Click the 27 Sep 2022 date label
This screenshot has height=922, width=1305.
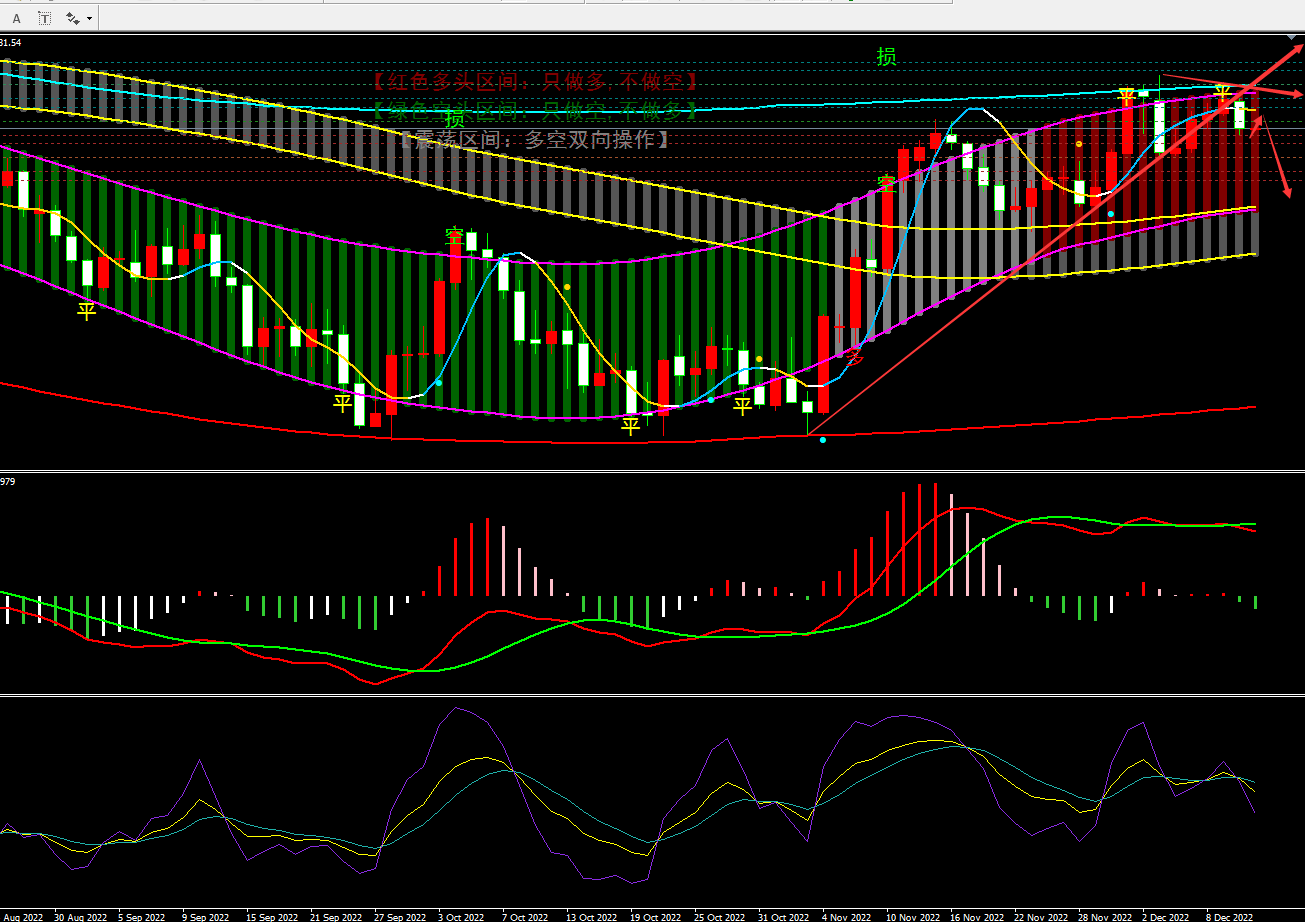coord(400,917)
